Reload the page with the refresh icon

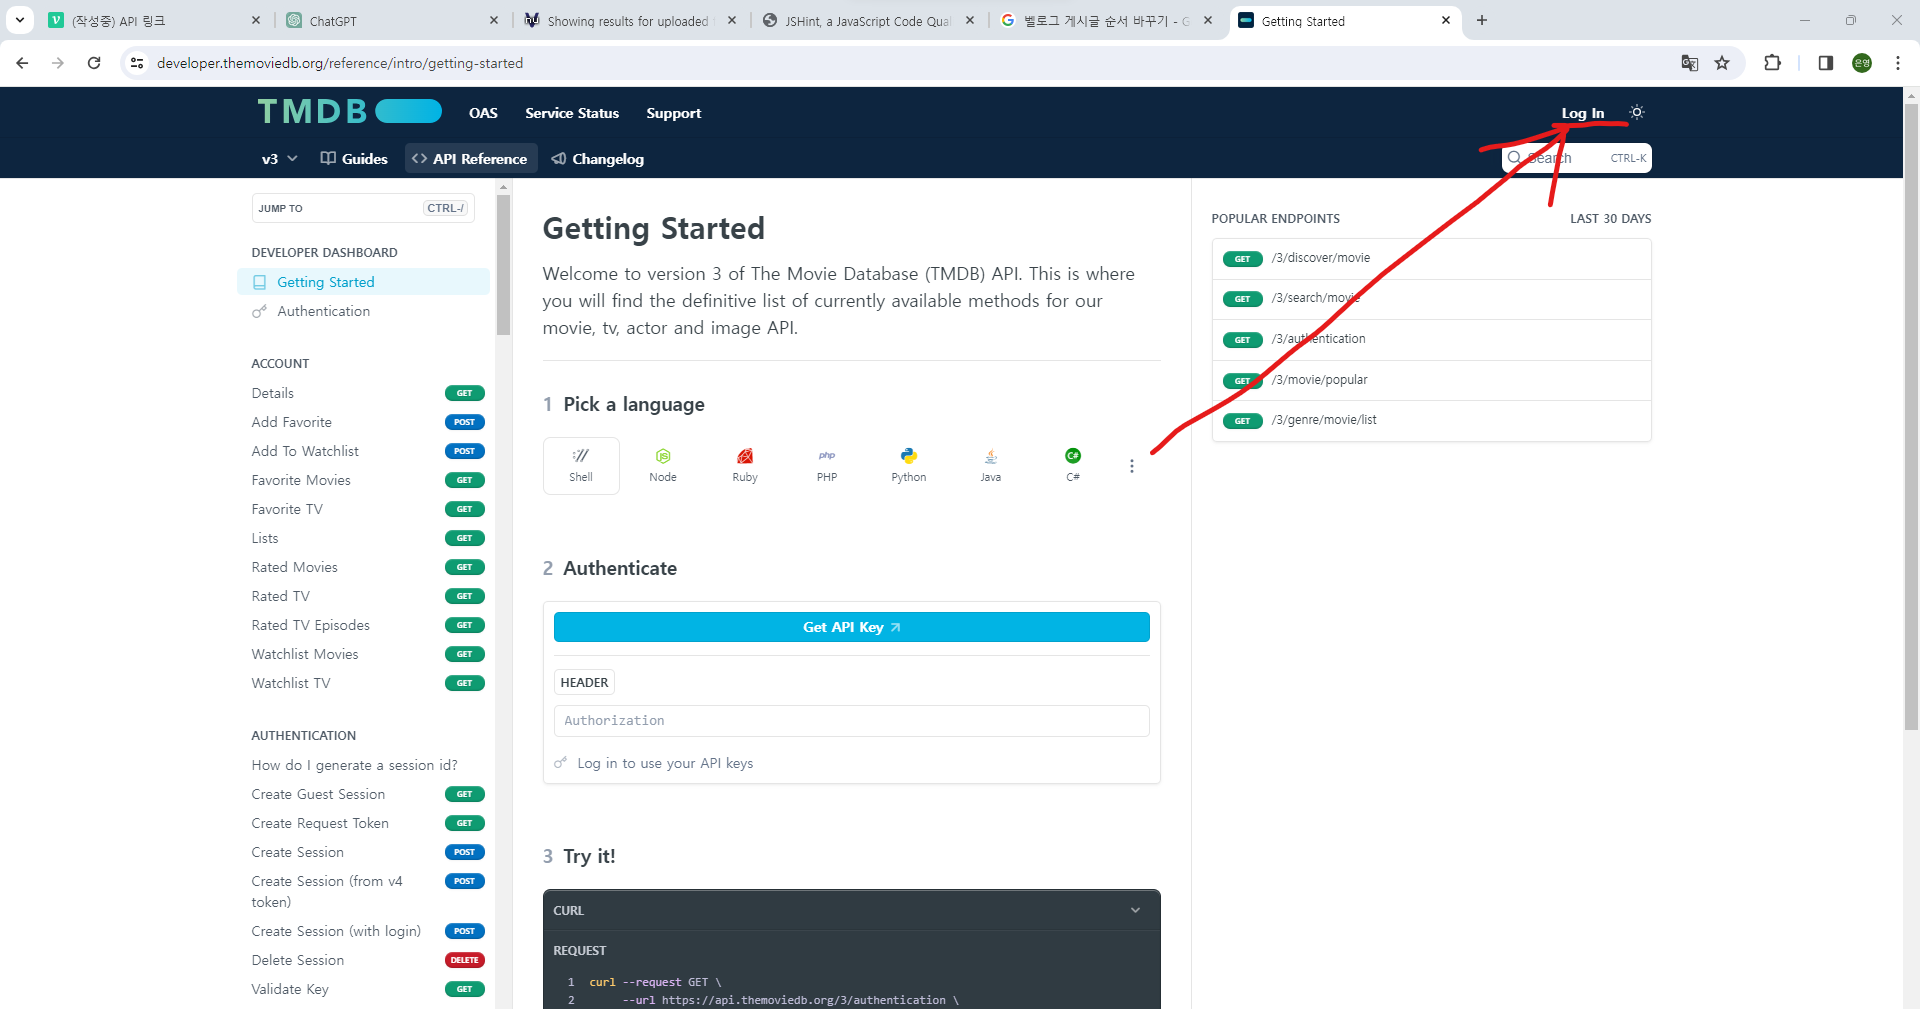(x=94, y=63)
